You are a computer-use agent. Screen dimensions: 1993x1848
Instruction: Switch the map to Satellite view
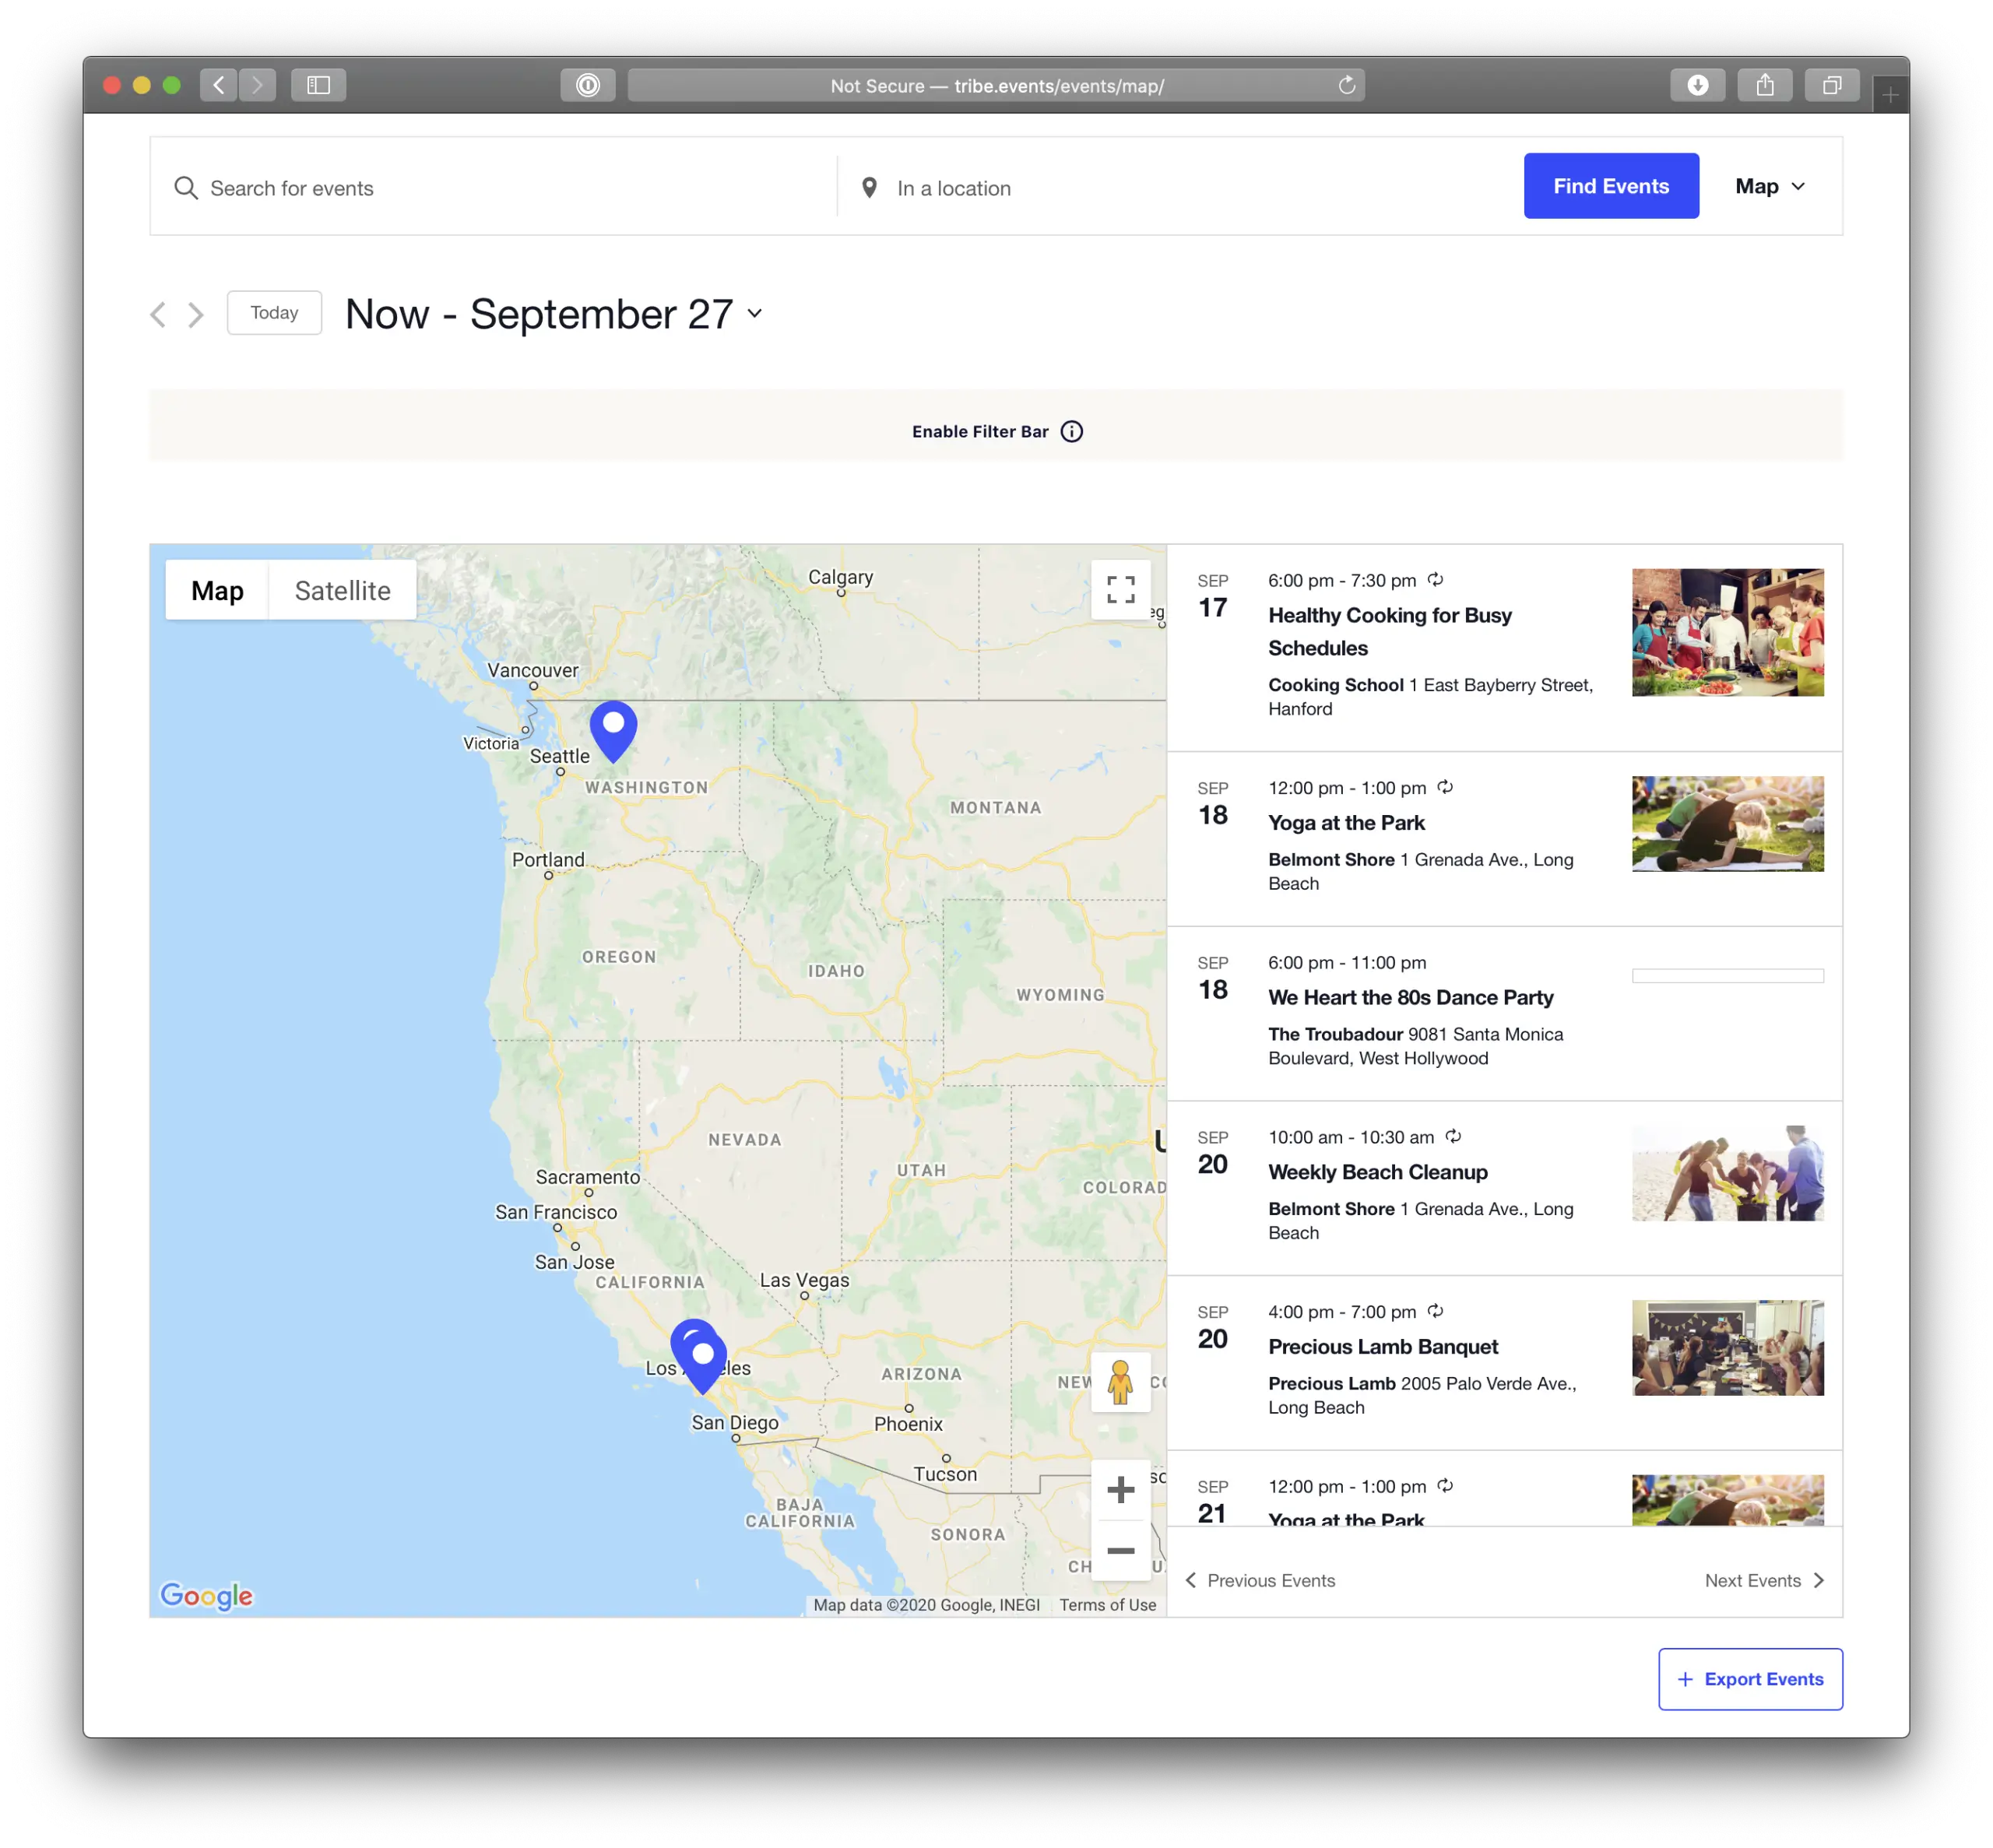pyautogui.click(x=342, y=591)
